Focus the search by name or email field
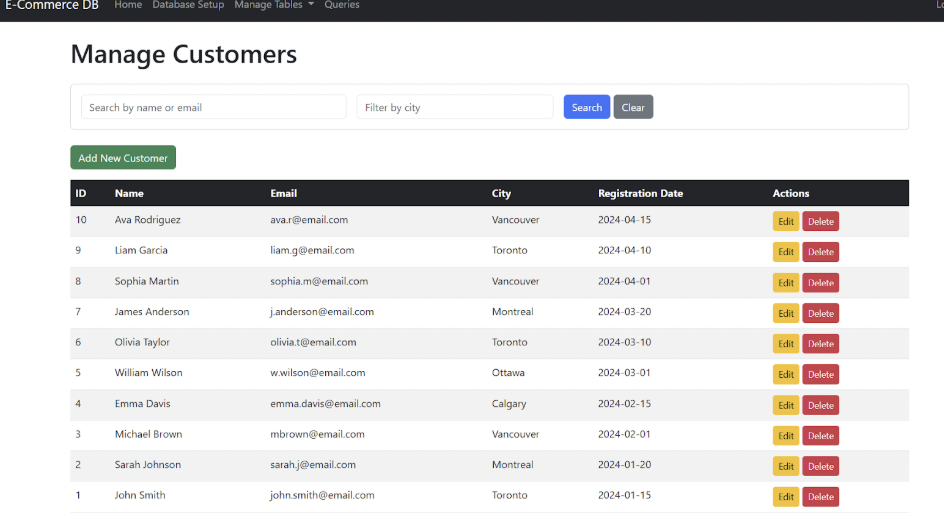Screen dimensions: 944x532 pos(213,107)
